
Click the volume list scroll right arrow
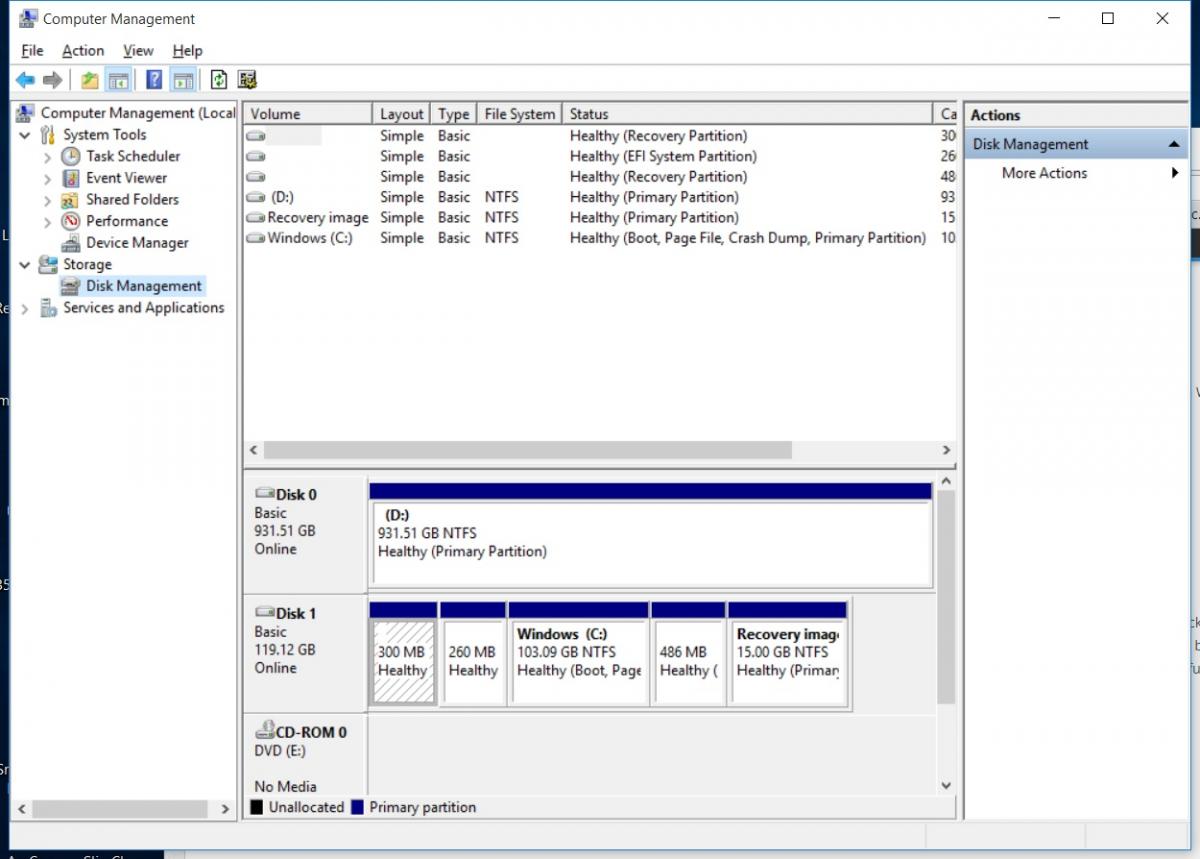tap(946, 451)
